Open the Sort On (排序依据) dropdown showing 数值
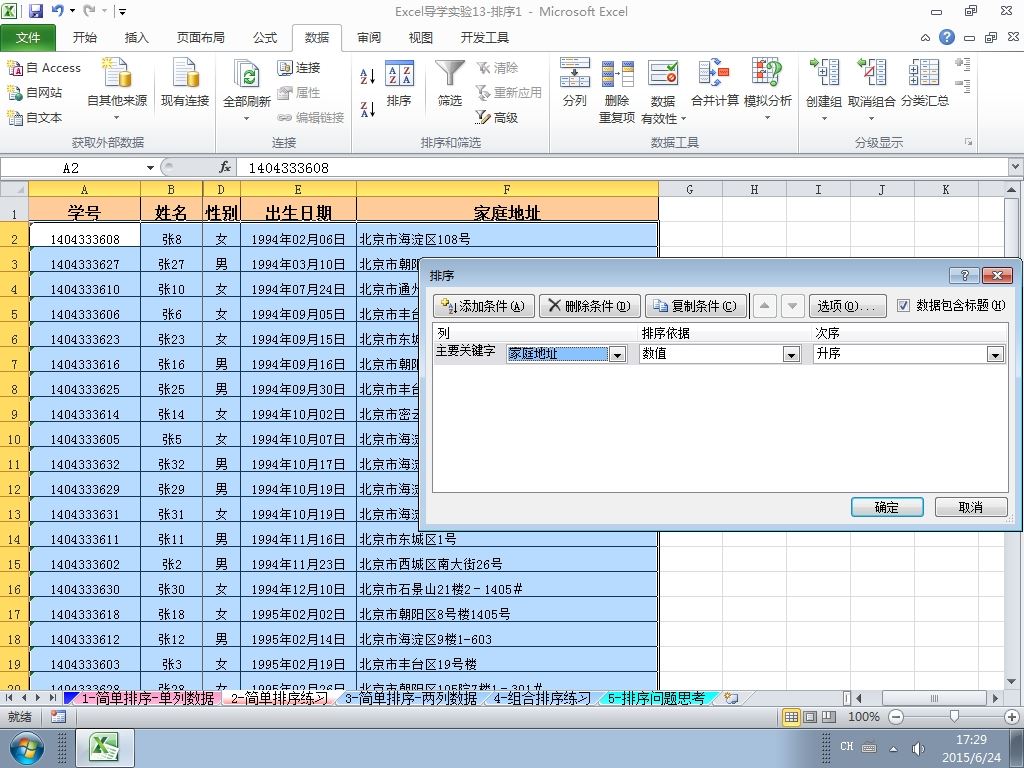Image resolution: width=1024 pixels, height=768 pixels. (792, 354)
